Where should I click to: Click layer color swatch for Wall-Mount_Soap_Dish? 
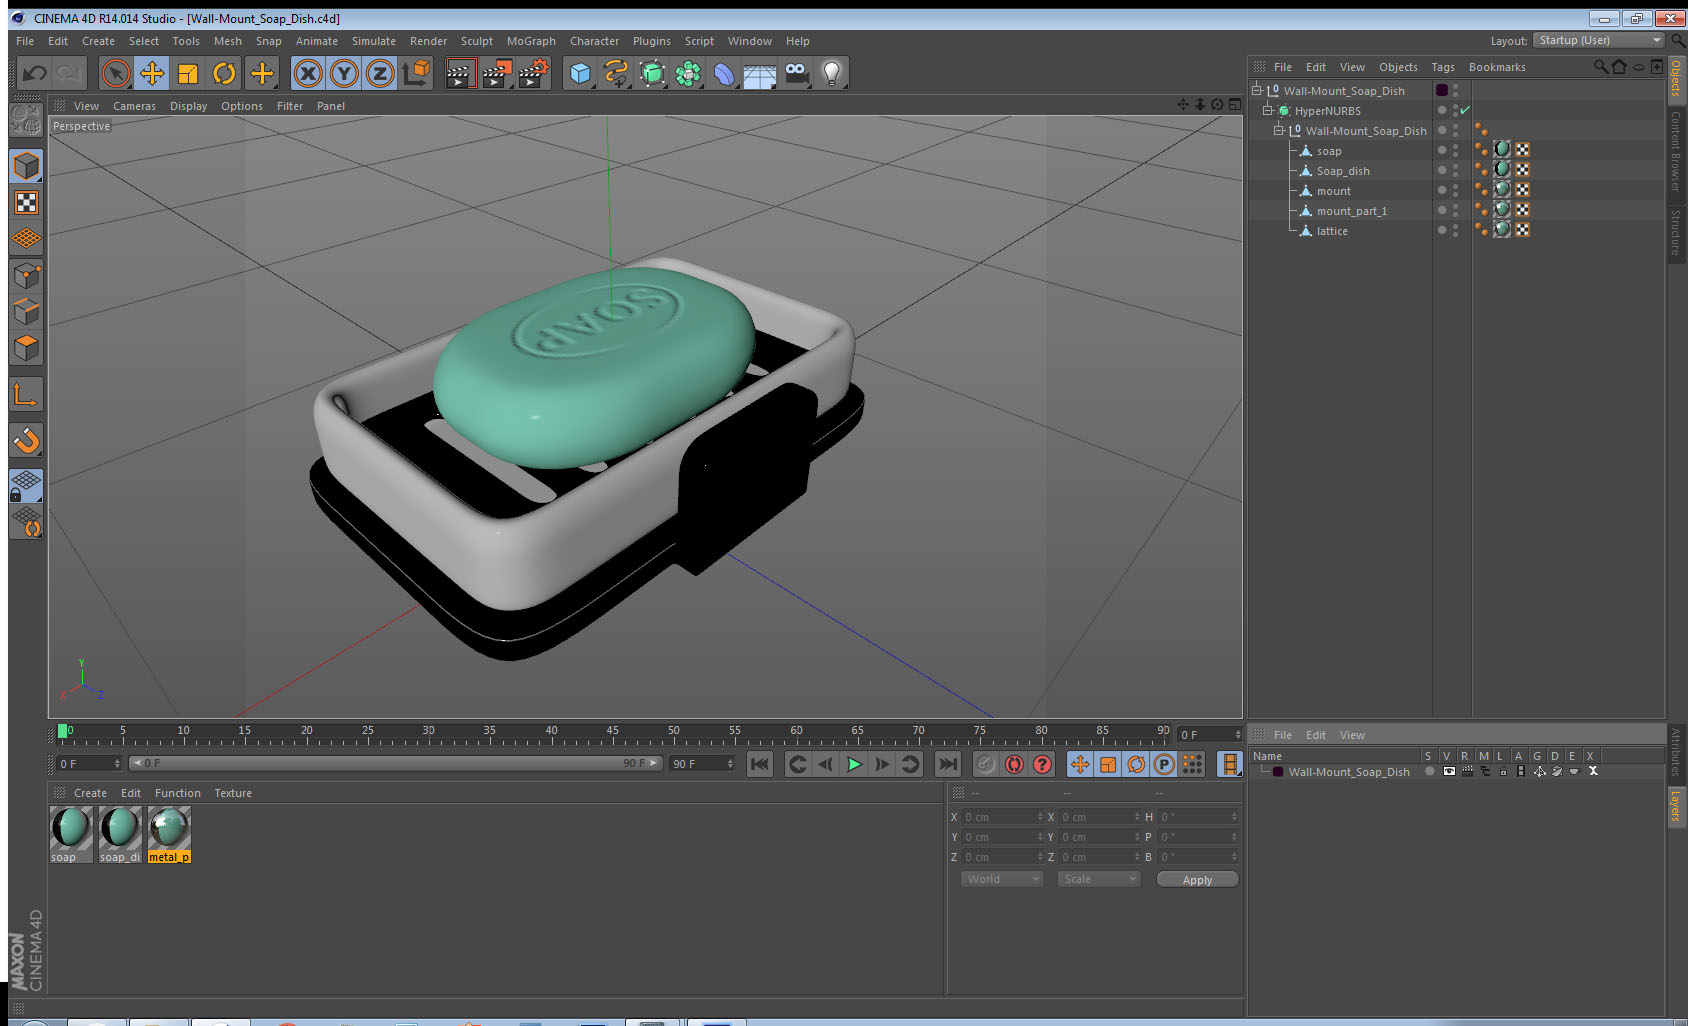pos(1278,772)
